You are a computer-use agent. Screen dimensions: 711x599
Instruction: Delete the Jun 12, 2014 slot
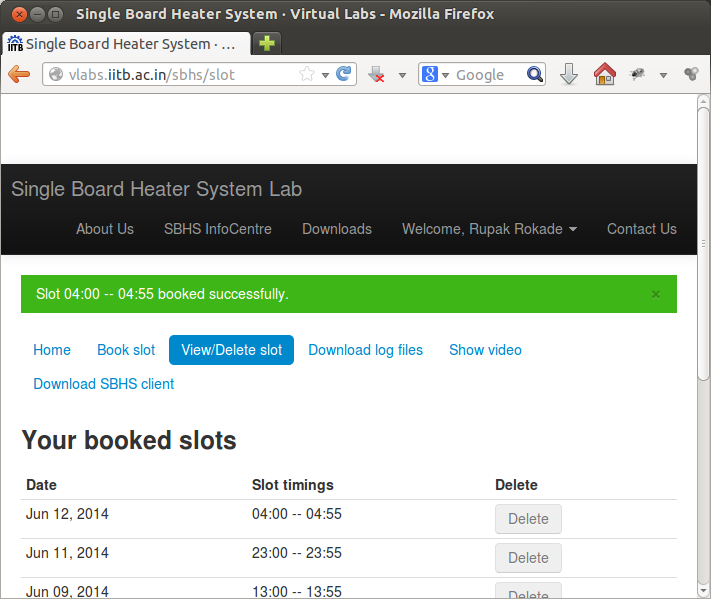point(528,519)
